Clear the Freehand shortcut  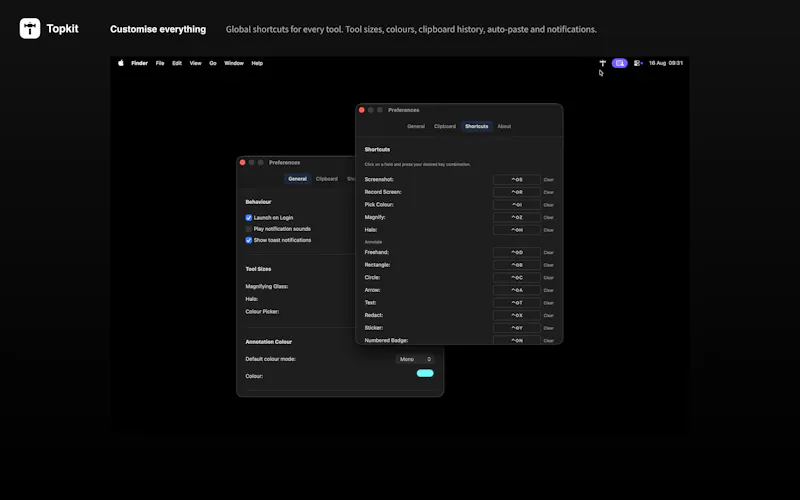548,253
